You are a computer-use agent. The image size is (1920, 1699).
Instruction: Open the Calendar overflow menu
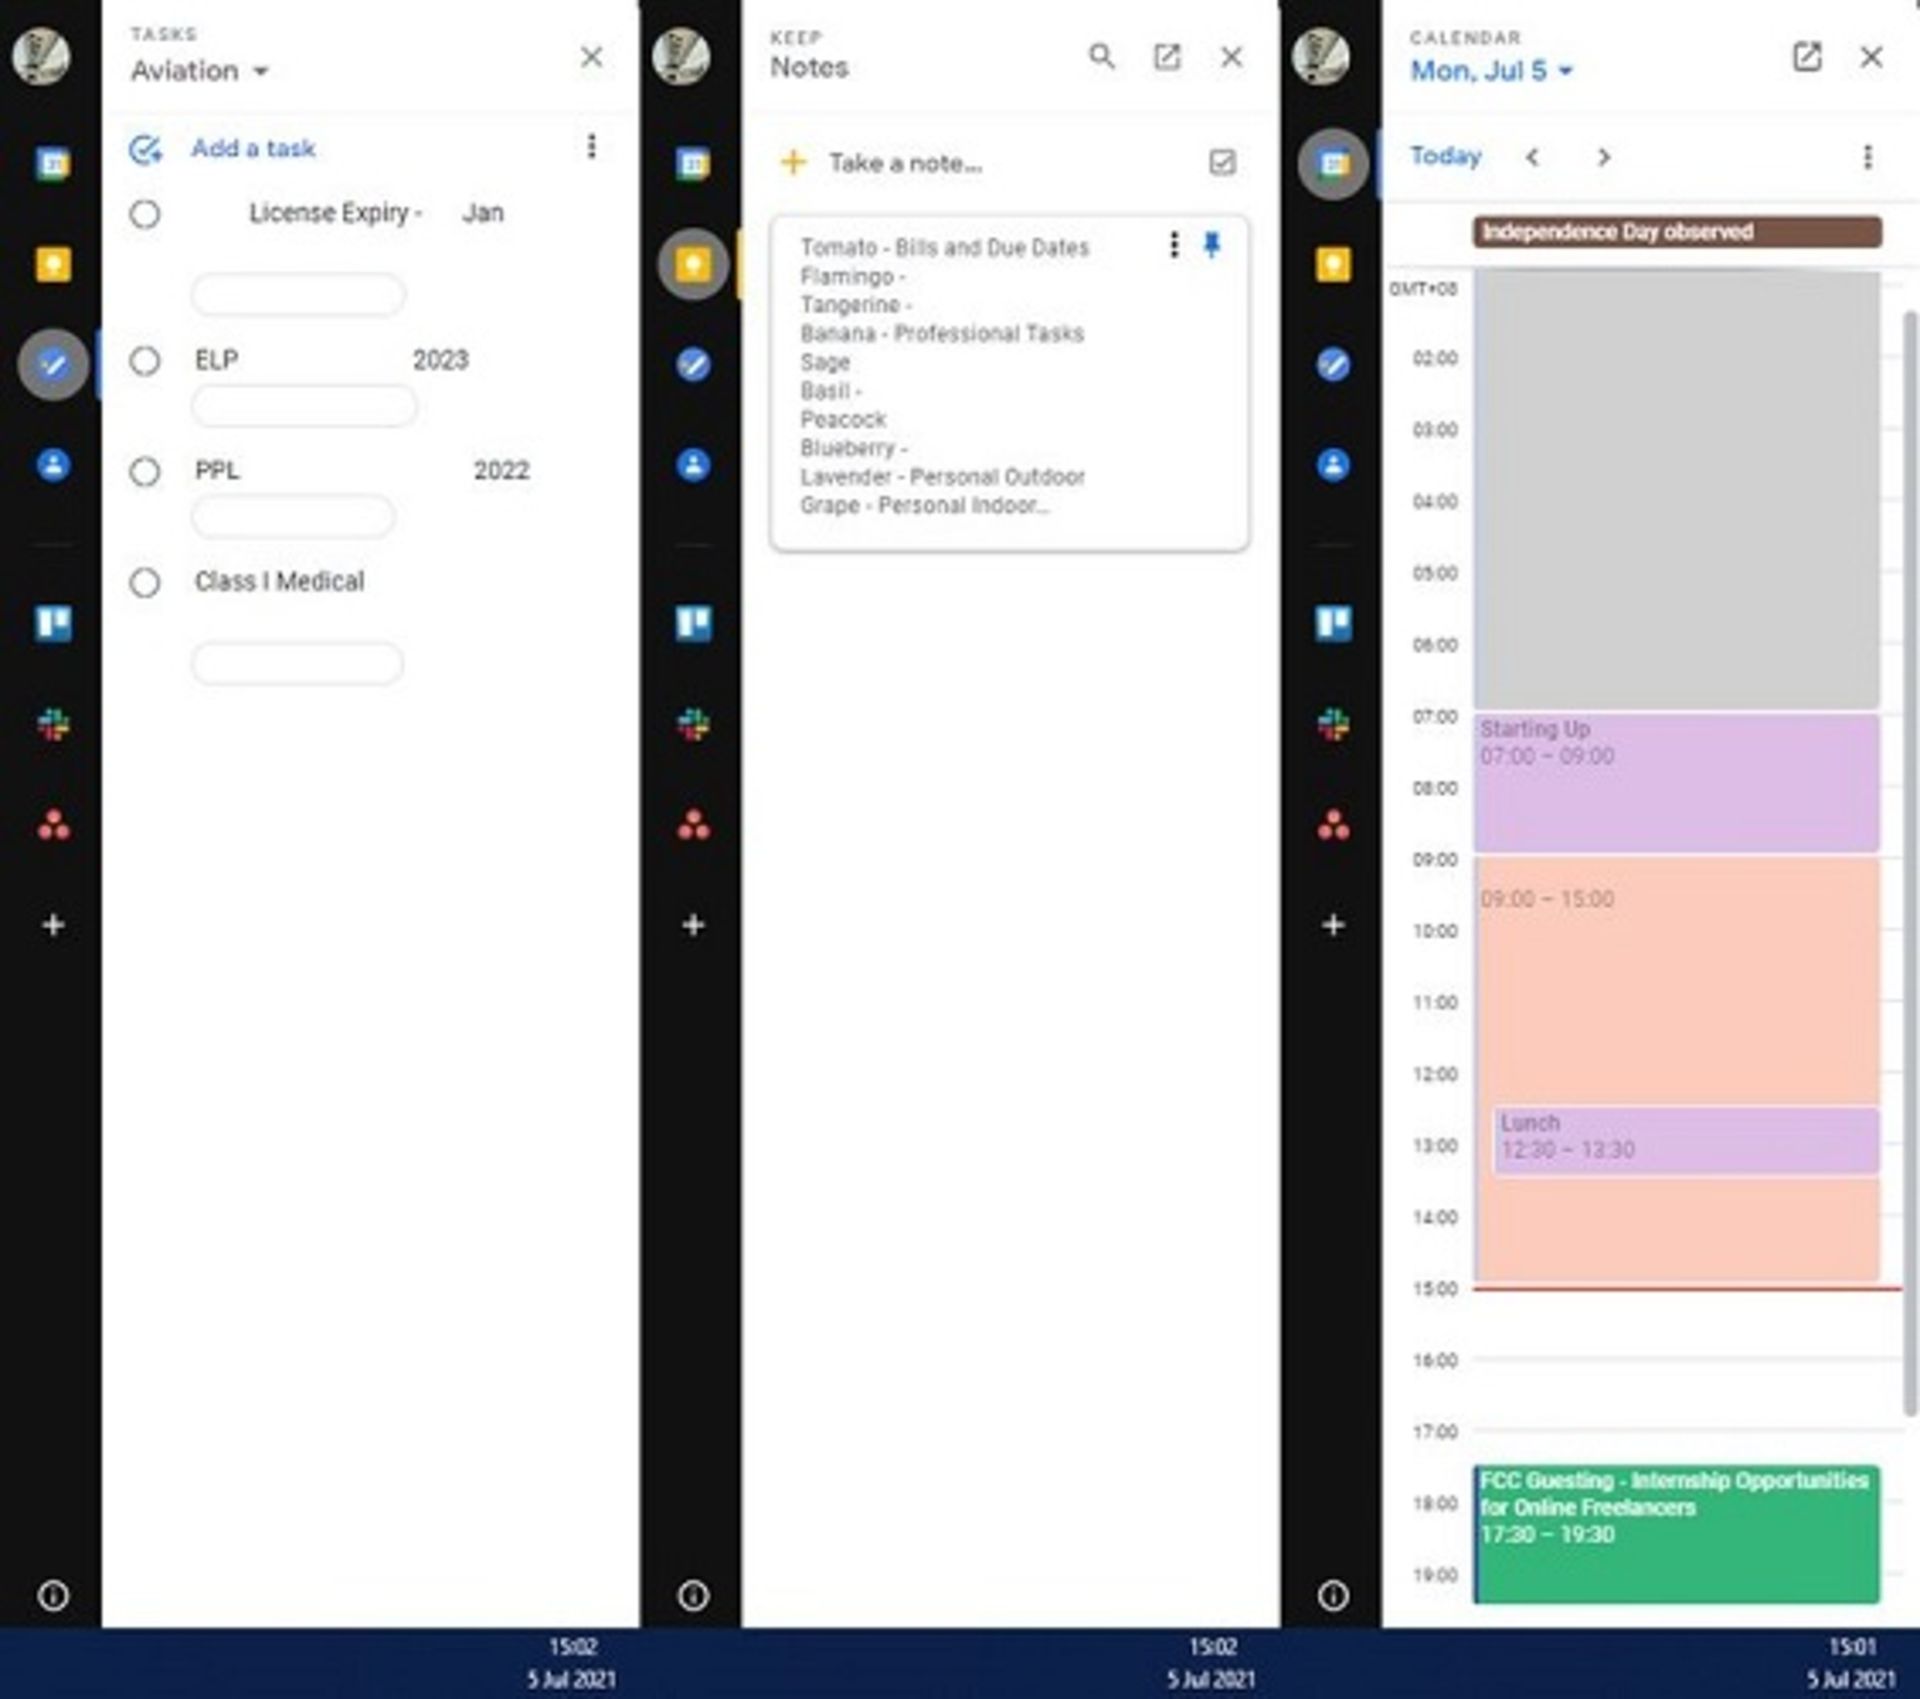point(1865,156)
